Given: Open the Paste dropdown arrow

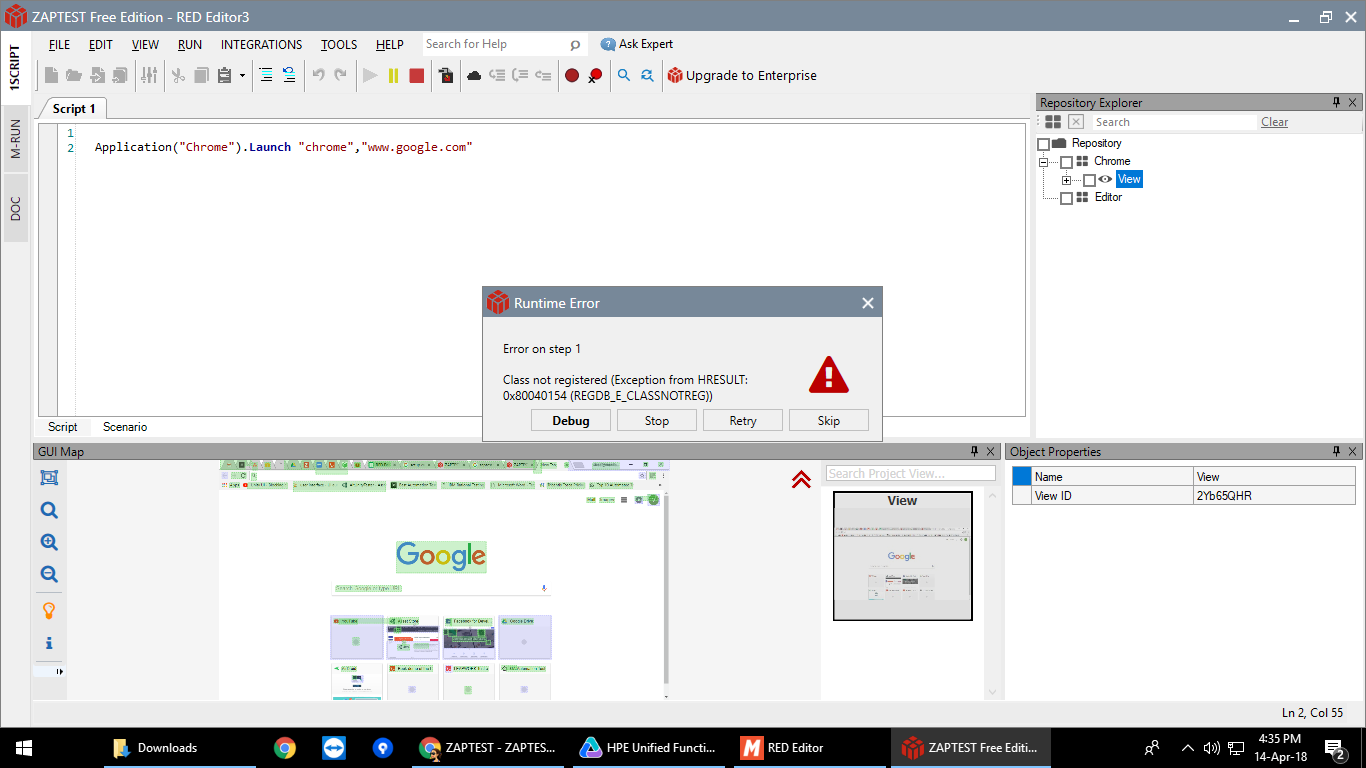Looking at the screenshot, I should [x=242, y=75].
